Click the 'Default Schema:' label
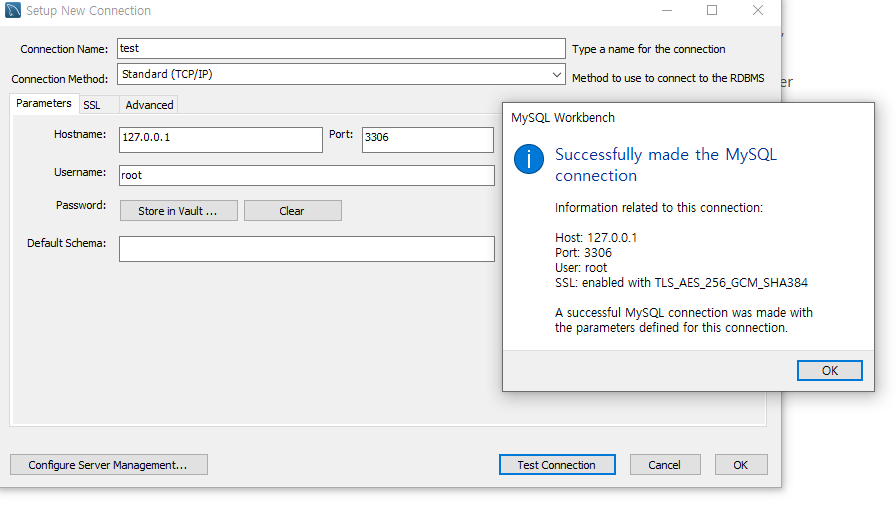Image resolution: width=896 pixels, height=530 pixels. pos(66,243)
